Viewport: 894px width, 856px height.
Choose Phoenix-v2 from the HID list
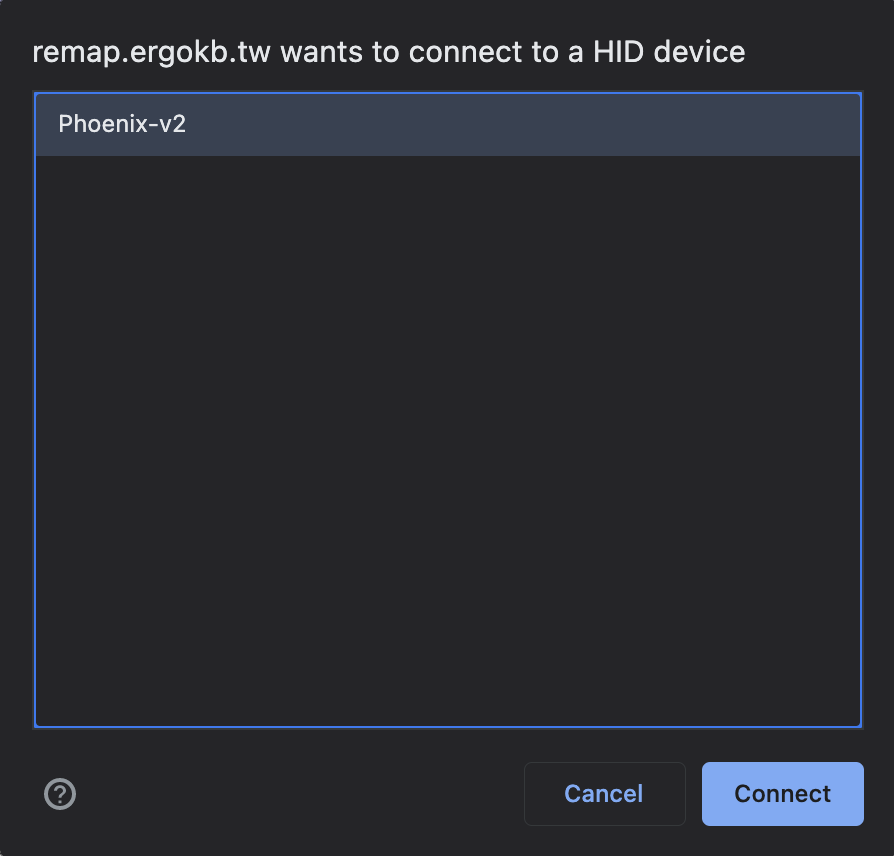click(447, 125)
